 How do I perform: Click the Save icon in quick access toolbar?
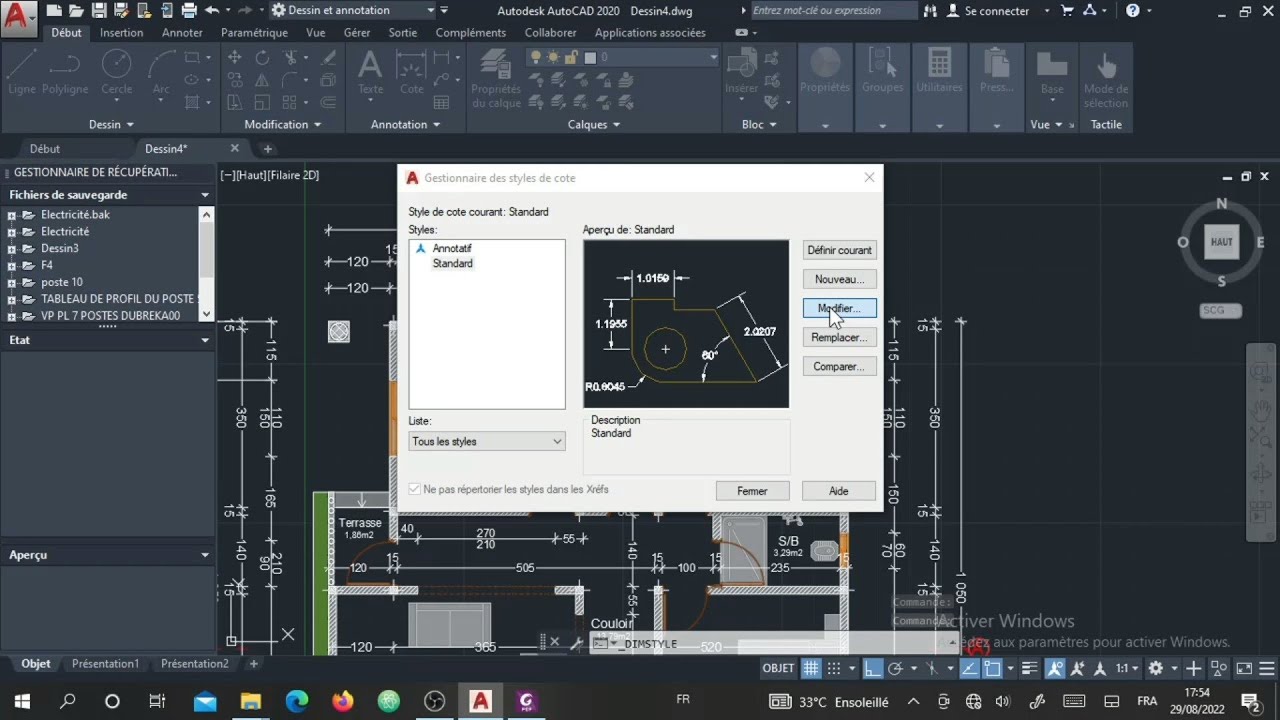[x=99, y=11]
